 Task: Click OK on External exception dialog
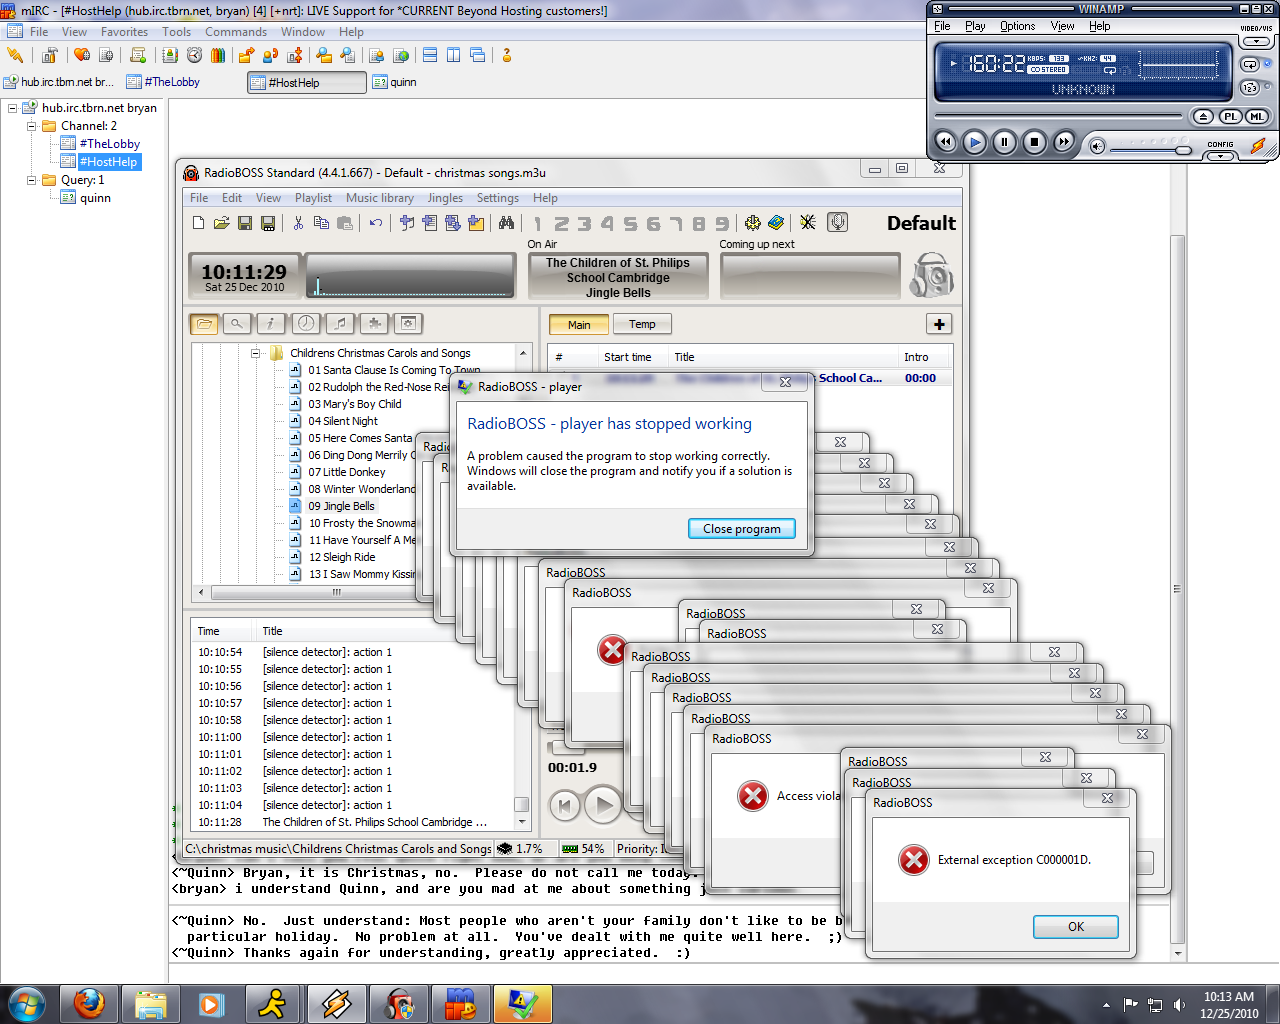click(x=1076, y=927)
